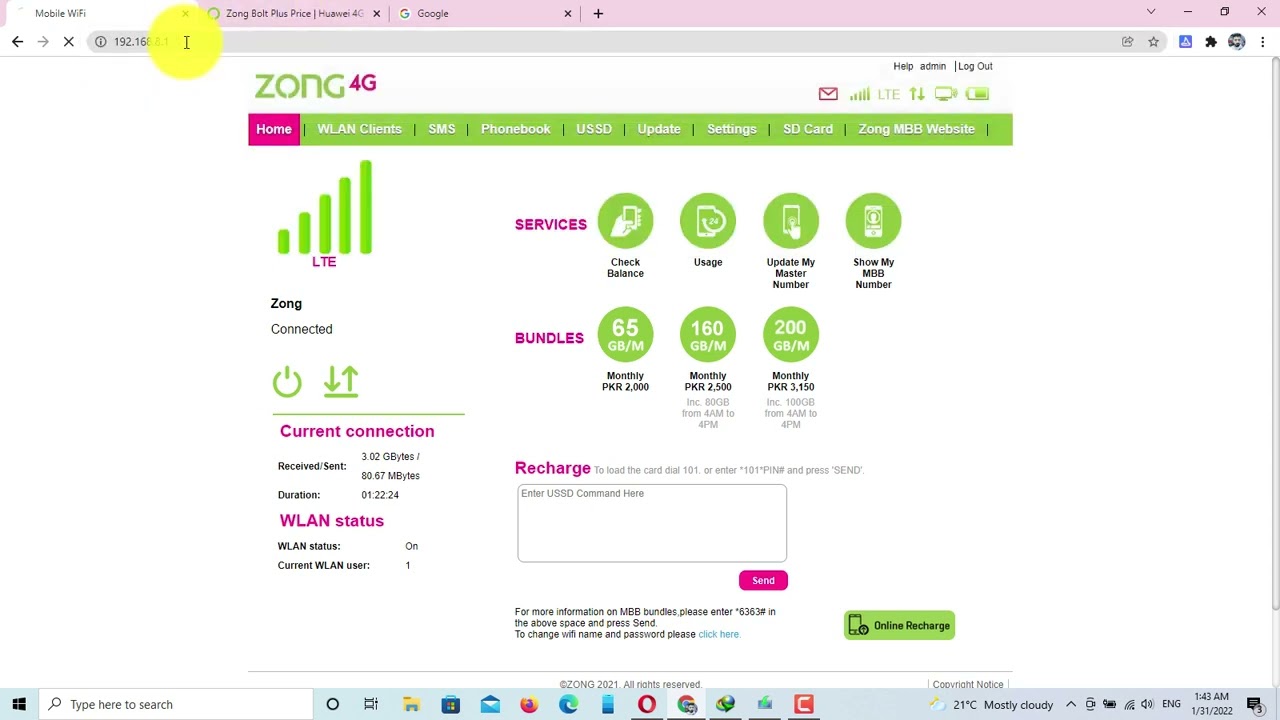Open the Chrome profile avatar
Screen dimensions: 1280x720
point(1237,42)
